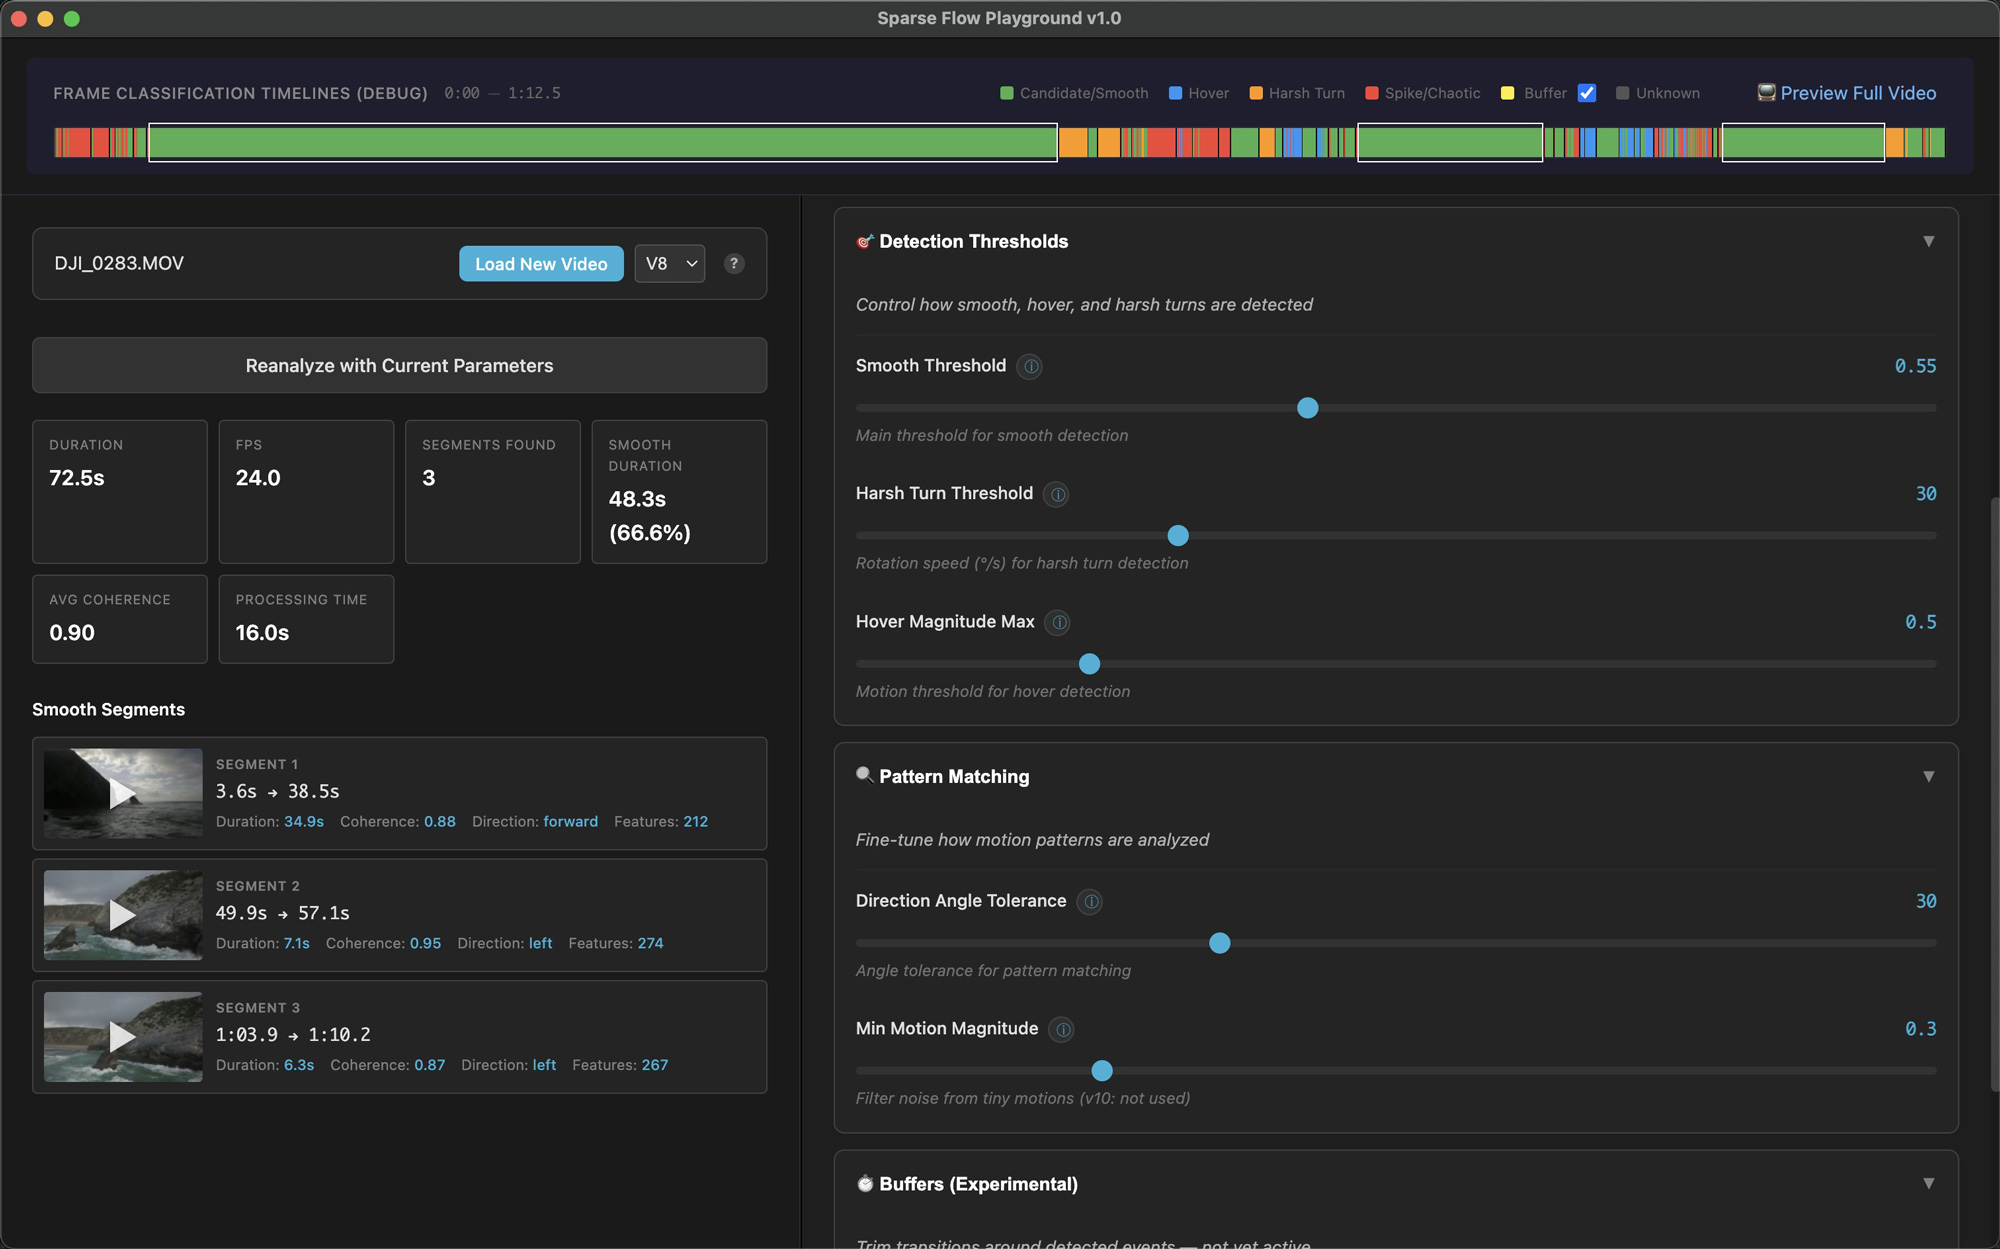Collapse the Pattern Matching section

[1928, 777]
